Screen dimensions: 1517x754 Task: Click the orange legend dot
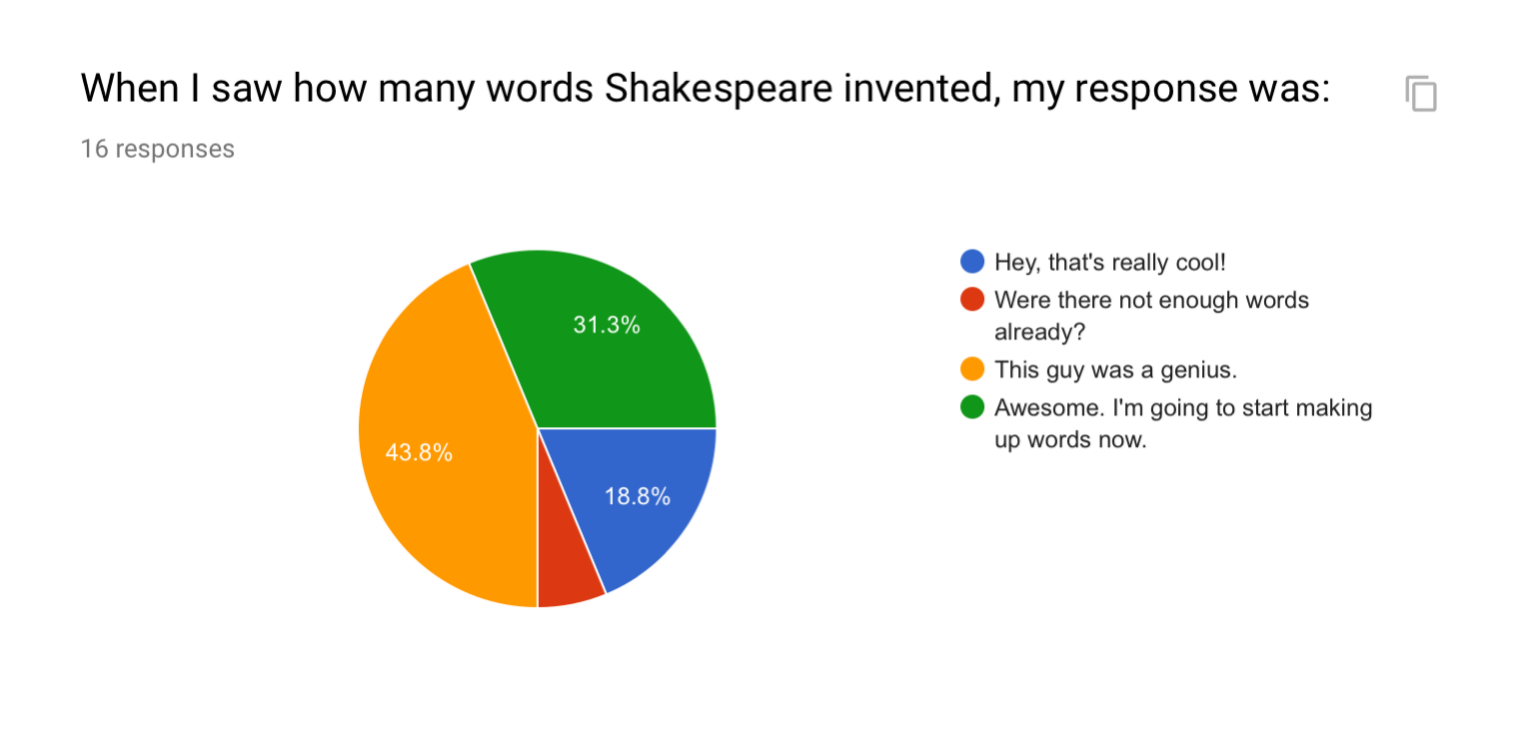click(x=972, y=370)
